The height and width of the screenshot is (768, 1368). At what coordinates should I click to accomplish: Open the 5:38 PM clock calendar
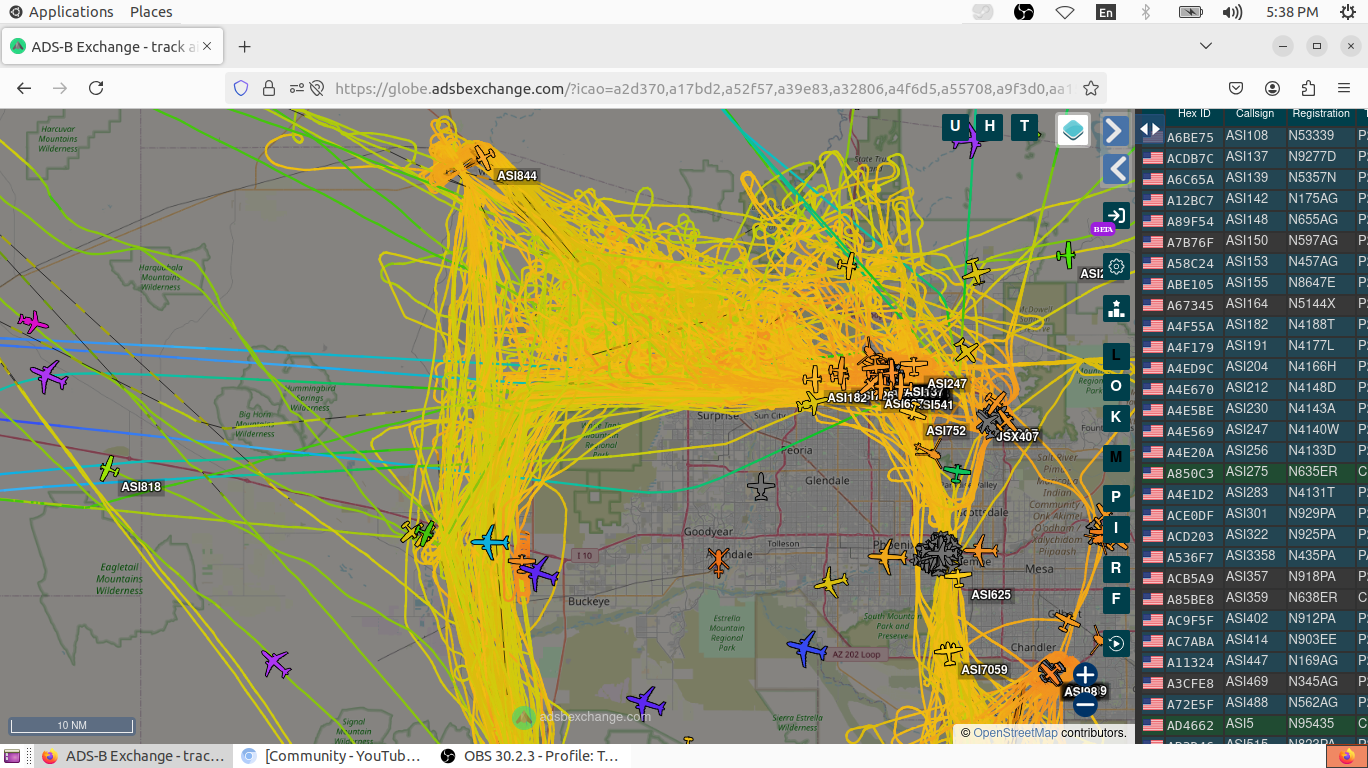[x=1292, y=12]
